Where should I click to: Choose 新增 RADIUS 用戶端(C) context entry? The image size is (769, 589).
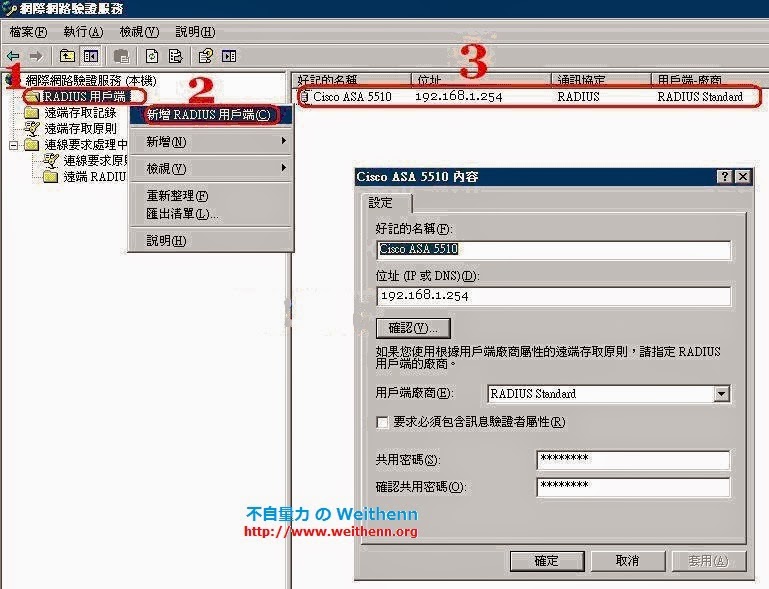point(211,115)
